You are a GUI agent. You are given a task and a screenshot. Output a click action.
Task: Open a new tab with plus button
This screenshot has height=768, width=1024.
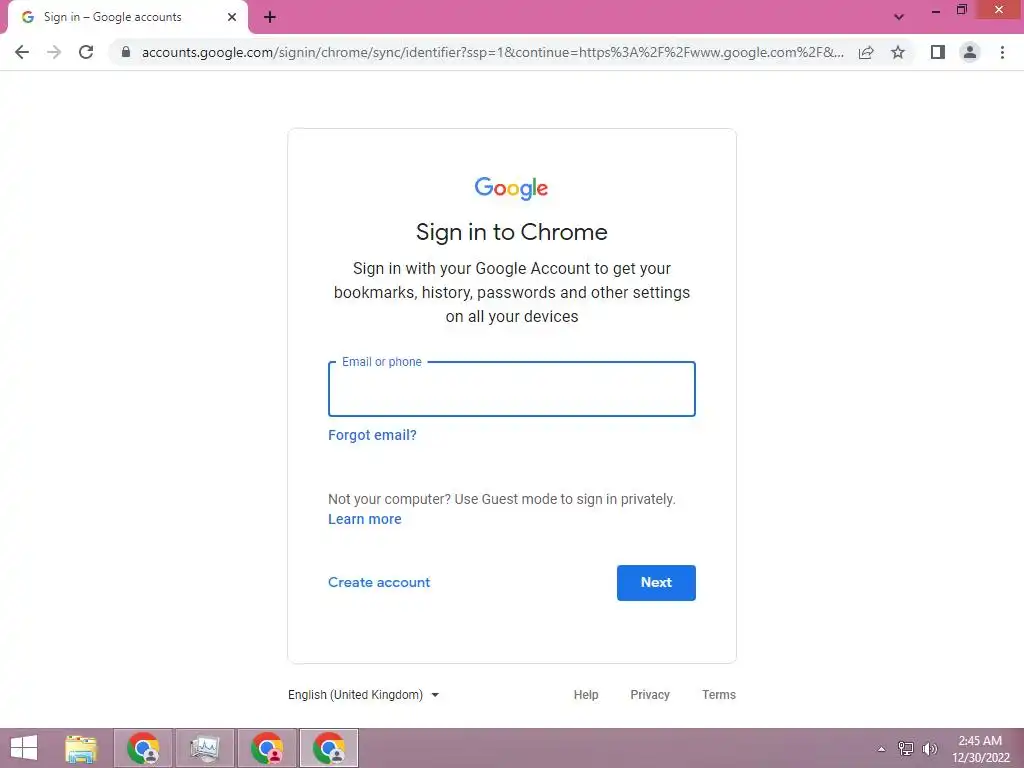click(270, 18)
